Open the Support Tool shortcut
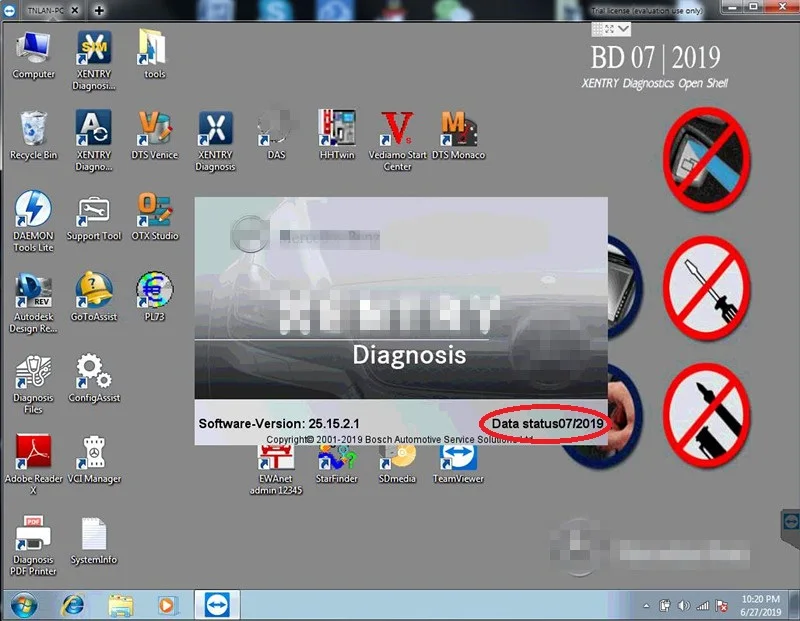The height and width of the screenshot is (621, 800). click(94, 217)
